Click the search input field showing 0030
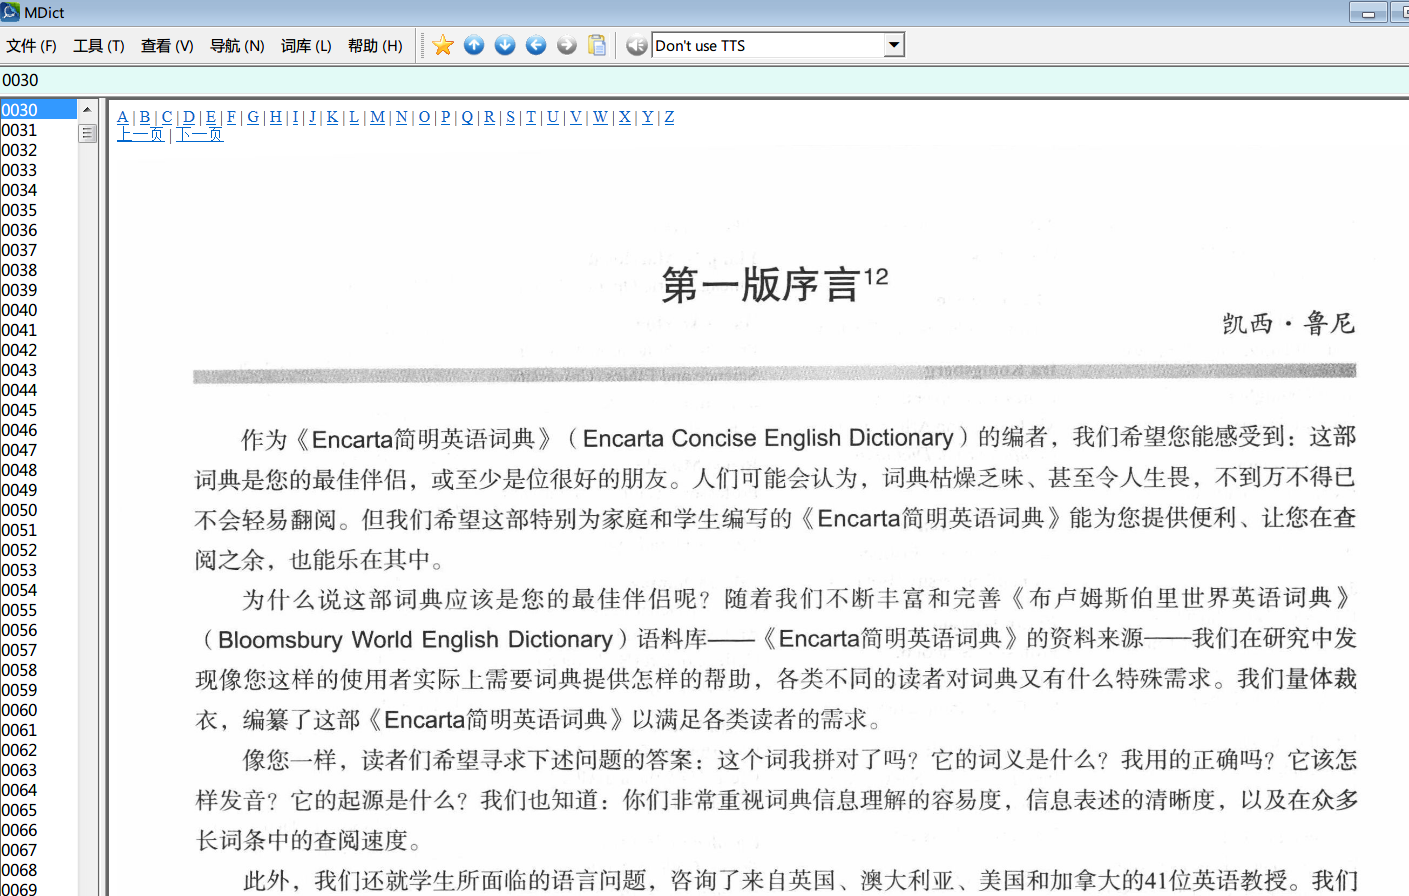 coord(704,80)
